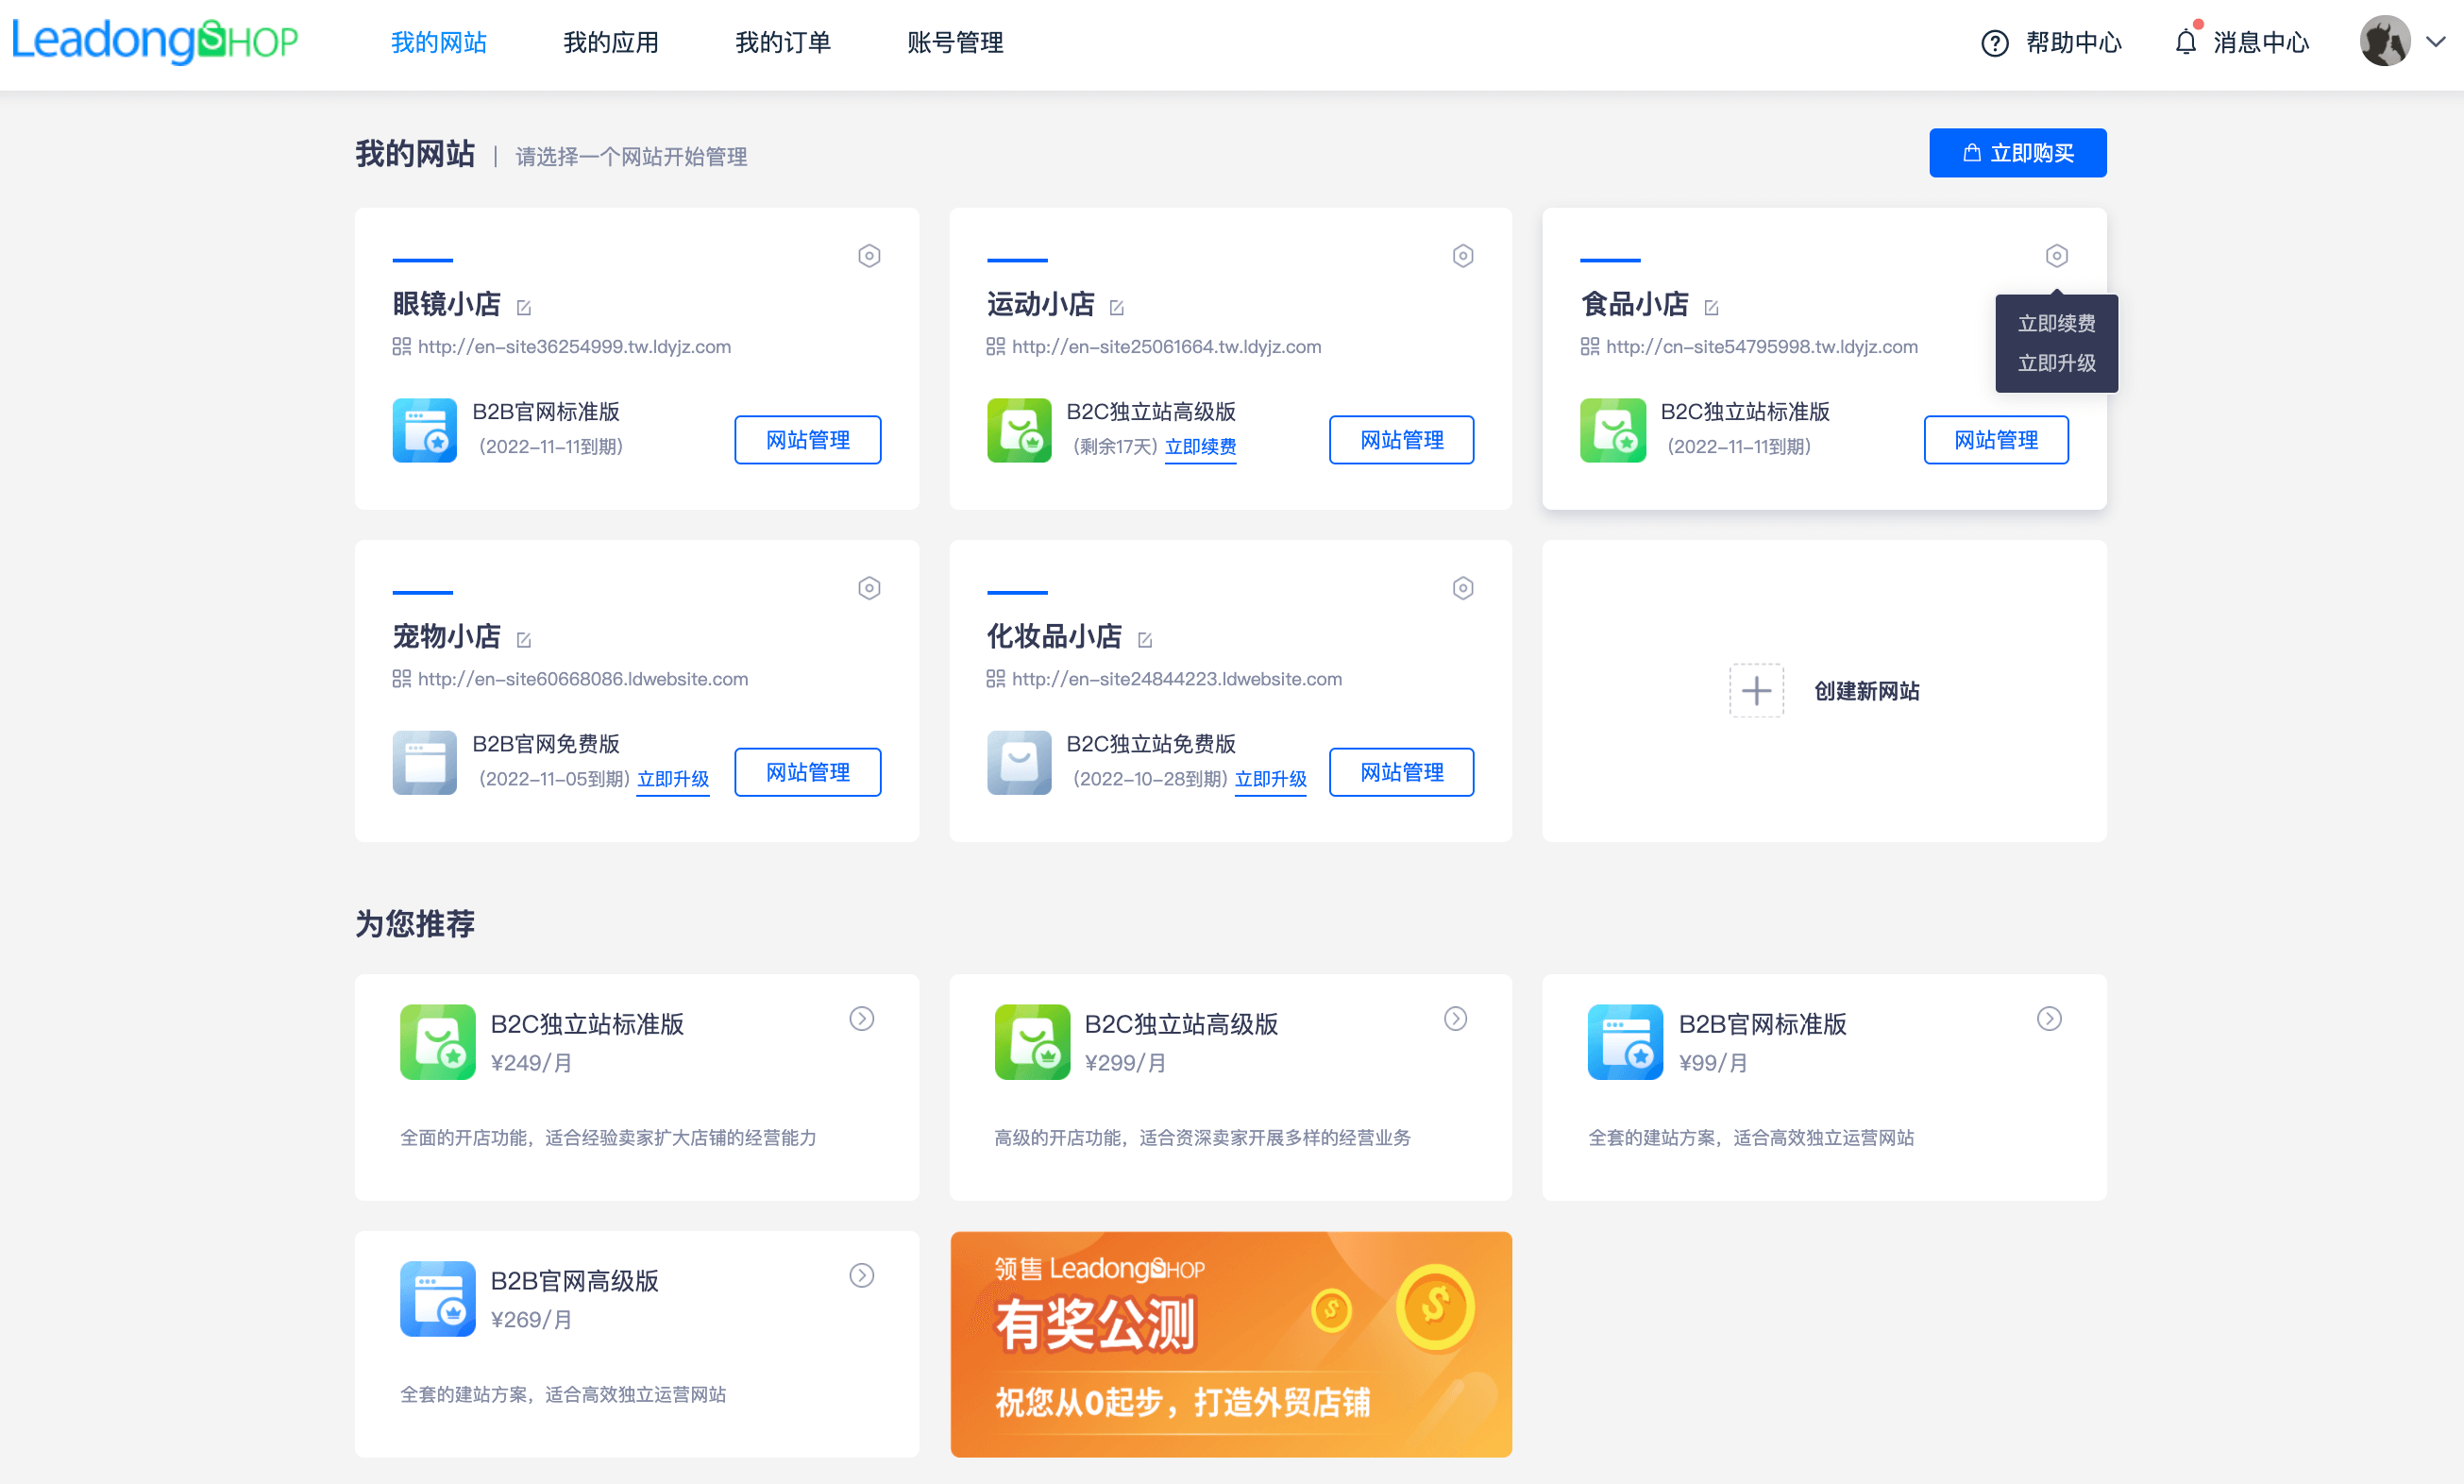Image resolution: width=2464 pixels, height=1484 pixels.
Task: Click arrow icon on B2C独立站标准版 recommendation
Action: pos(861,1018)
